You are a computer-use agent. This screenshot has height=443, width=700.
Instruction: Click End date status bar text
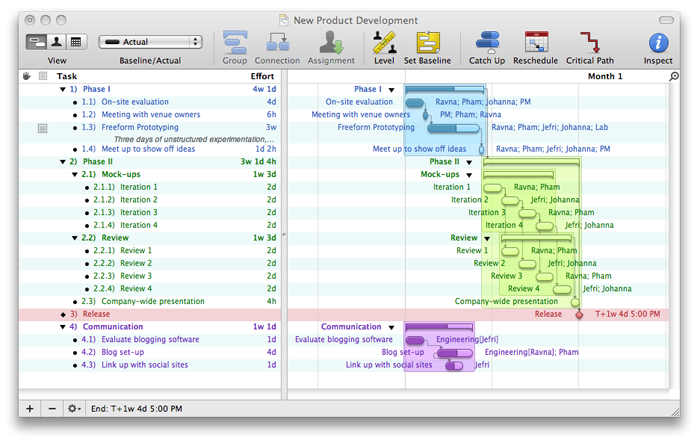[x=137, y=409]
